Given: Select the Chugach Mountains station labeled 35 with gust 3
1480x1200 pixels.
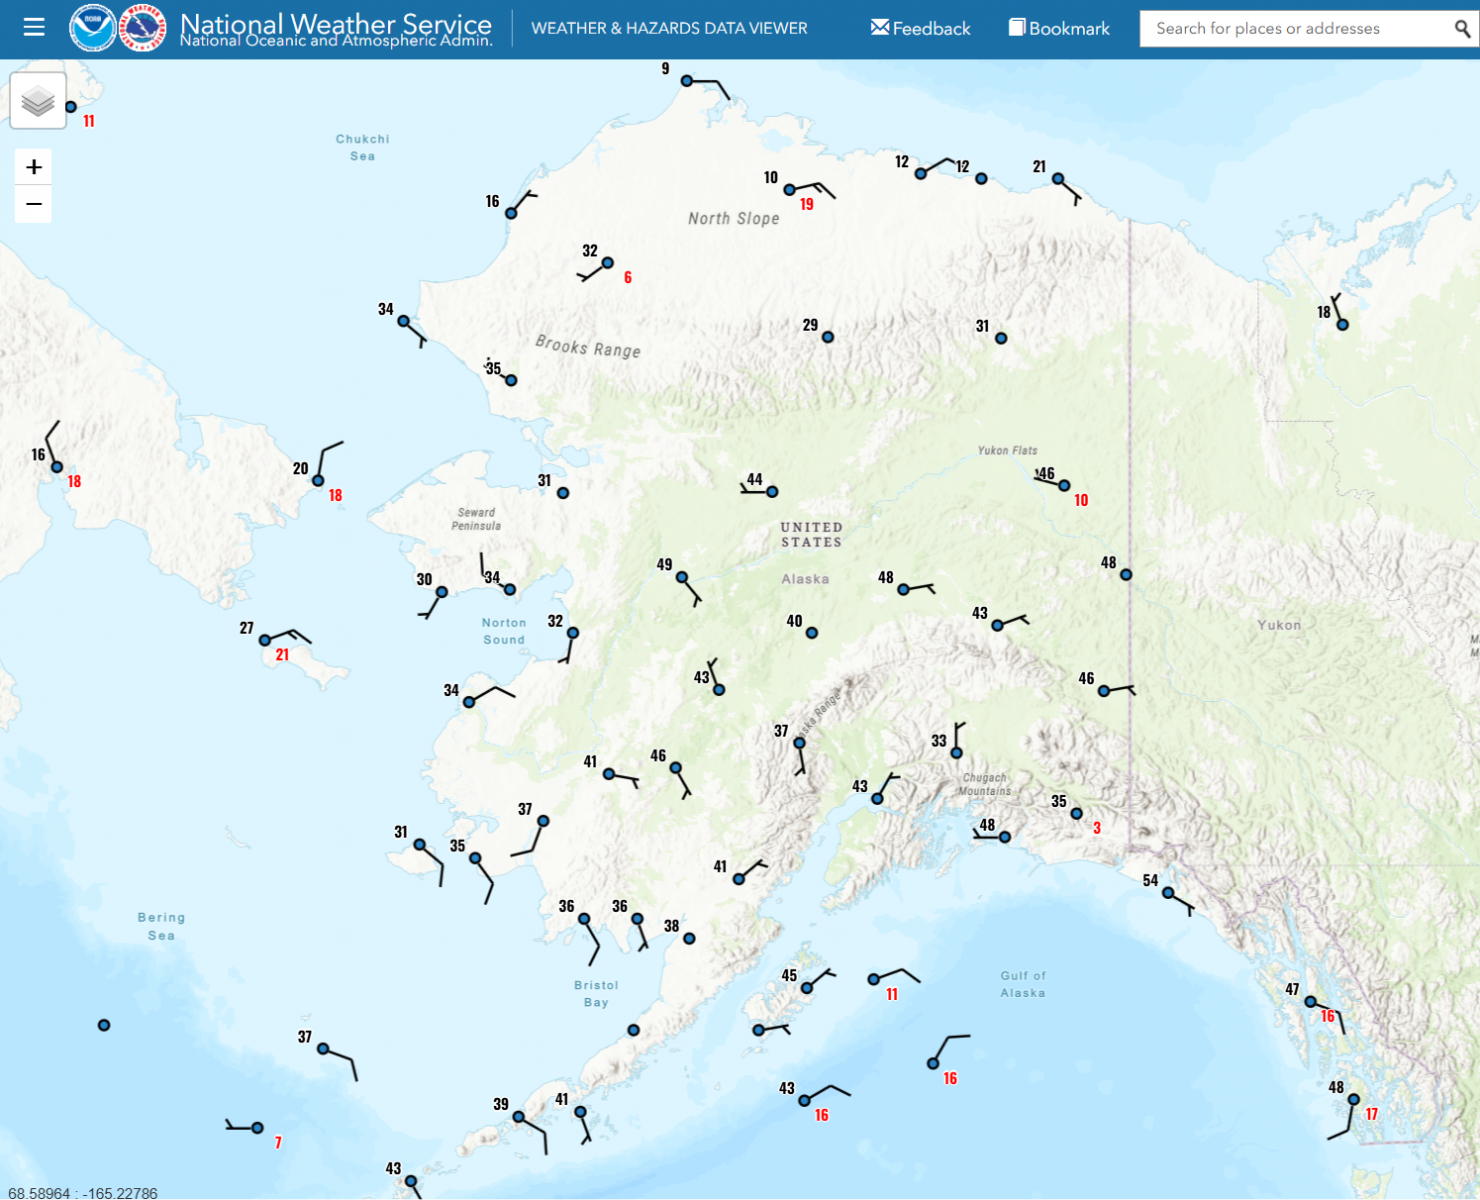Looking at the screenshot, I should (1077, 813).
